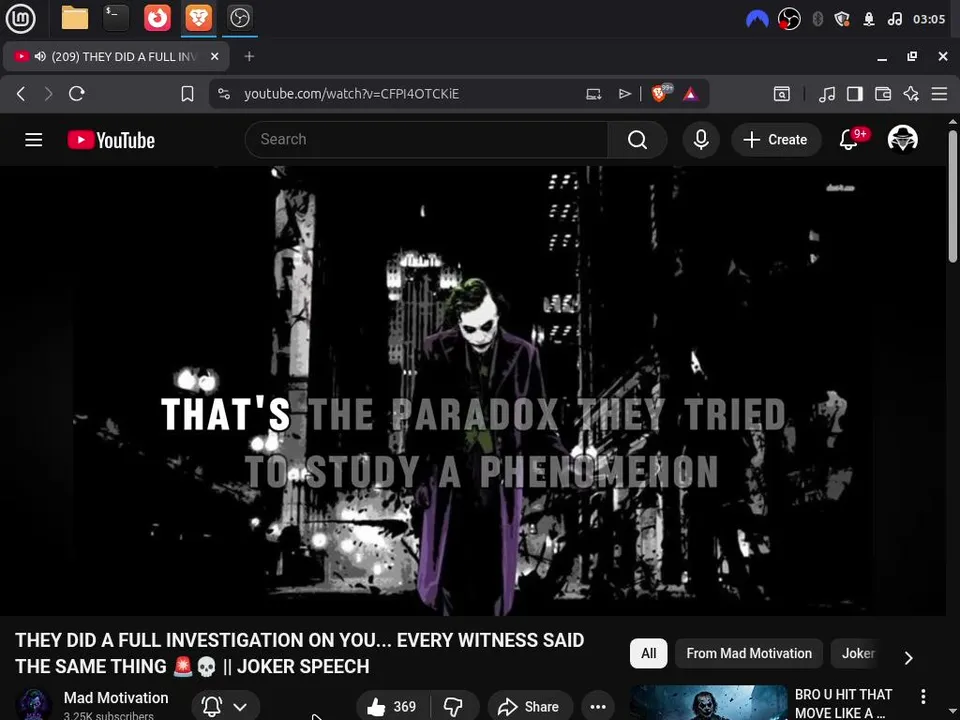Open options menu for BRO U HIT THAT video

point(923,696)
